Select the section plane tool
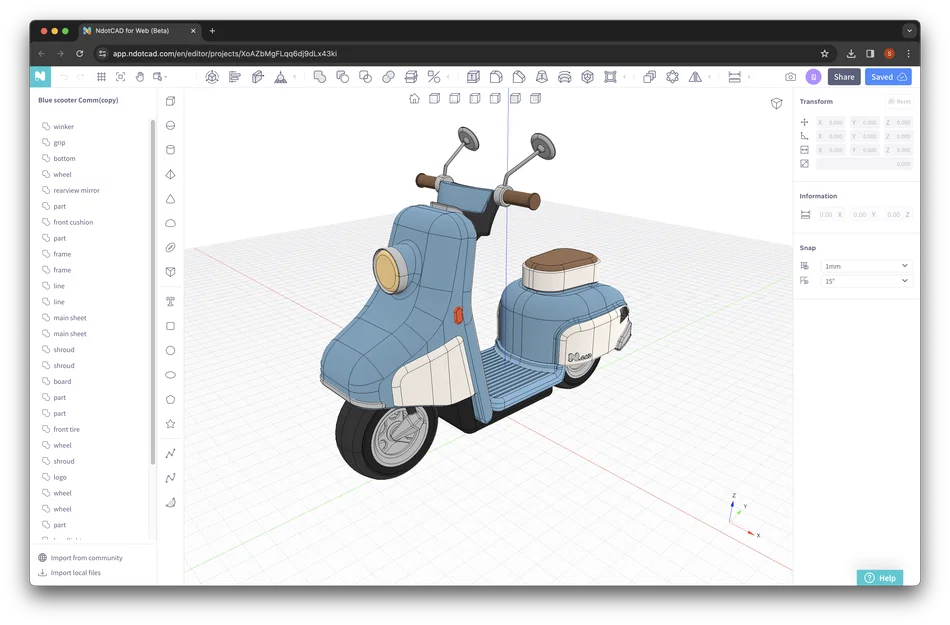The height and width of the screenshot is (625, 950). click(257, 77)
